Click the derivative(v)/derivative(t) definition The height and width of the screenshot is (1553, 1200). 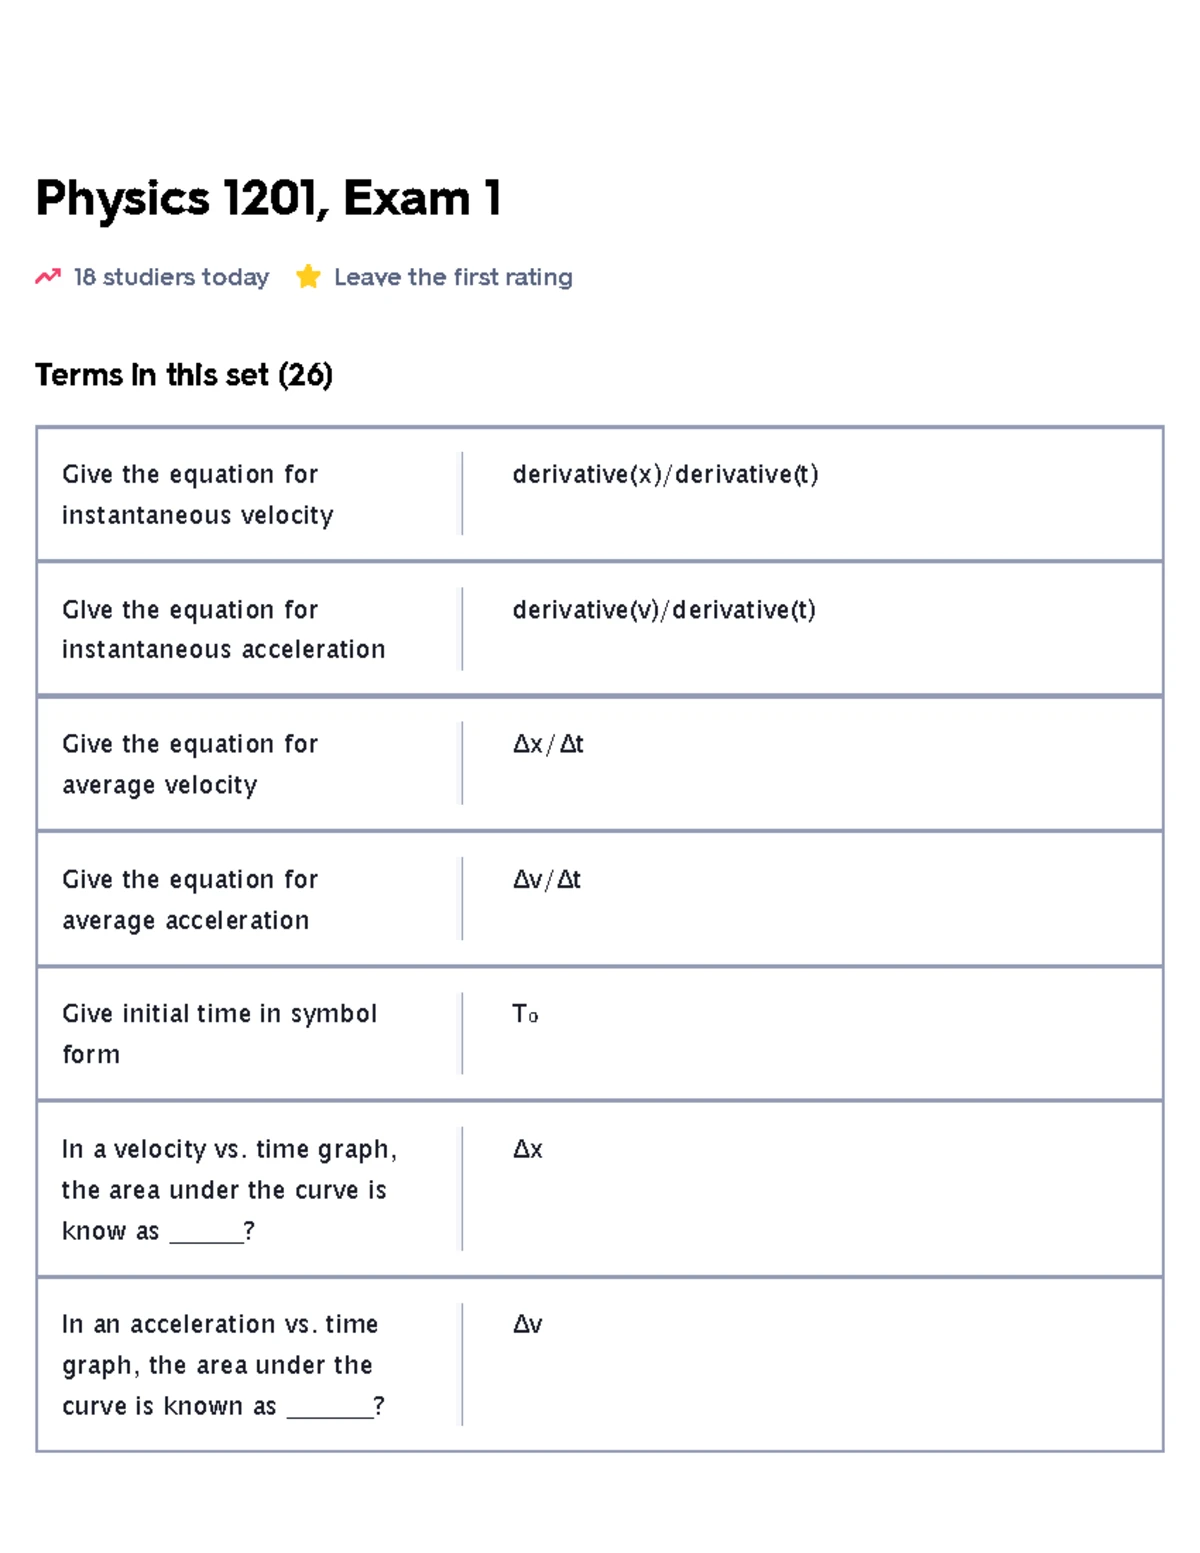coord(664,610)
